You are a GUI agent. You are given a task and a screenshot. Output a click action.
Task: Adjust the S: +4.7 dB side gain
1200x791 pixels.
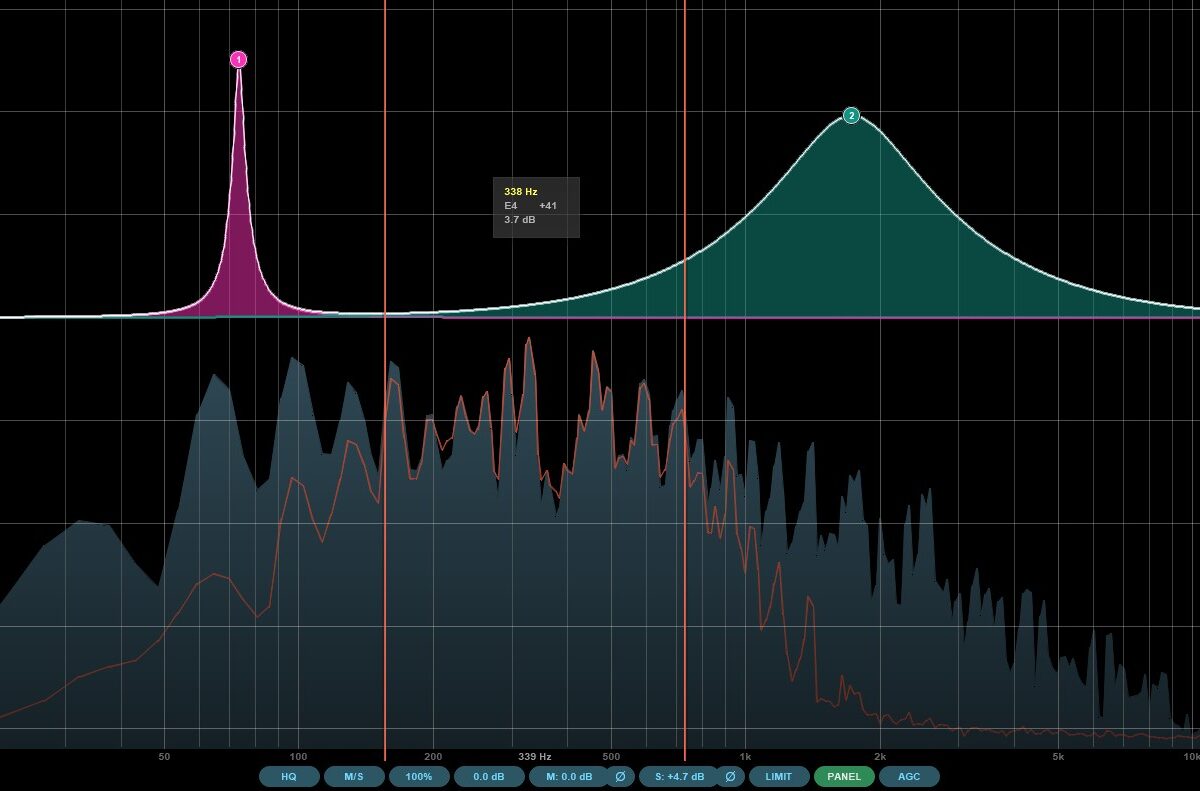point(679,777)
